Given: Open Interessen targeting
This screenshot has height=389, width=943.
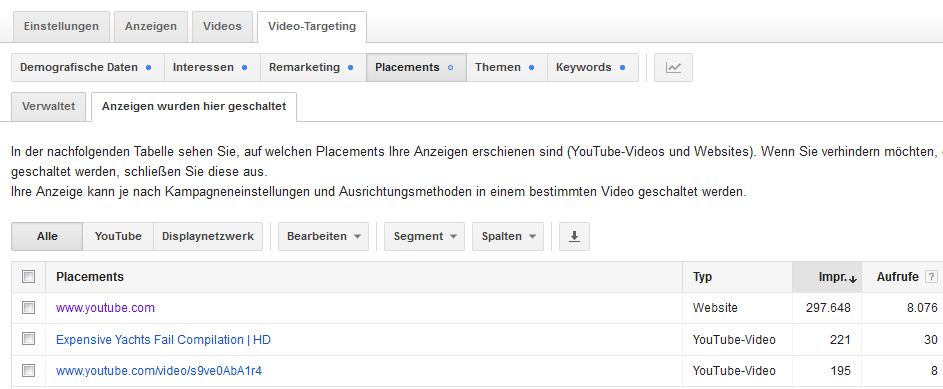Looking at the screenshot, I should (212, 67).
